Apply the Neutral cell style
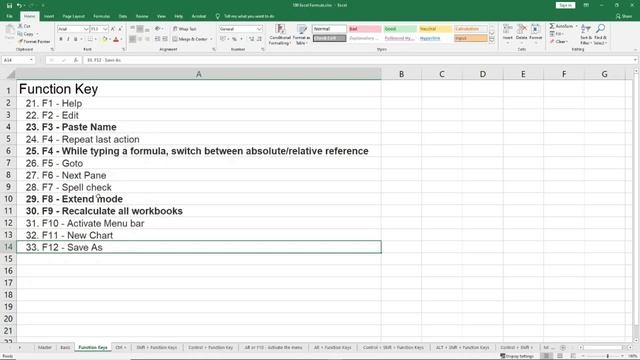Image resolution: width=640 pixels, height=360 pixels. (436, 29)
